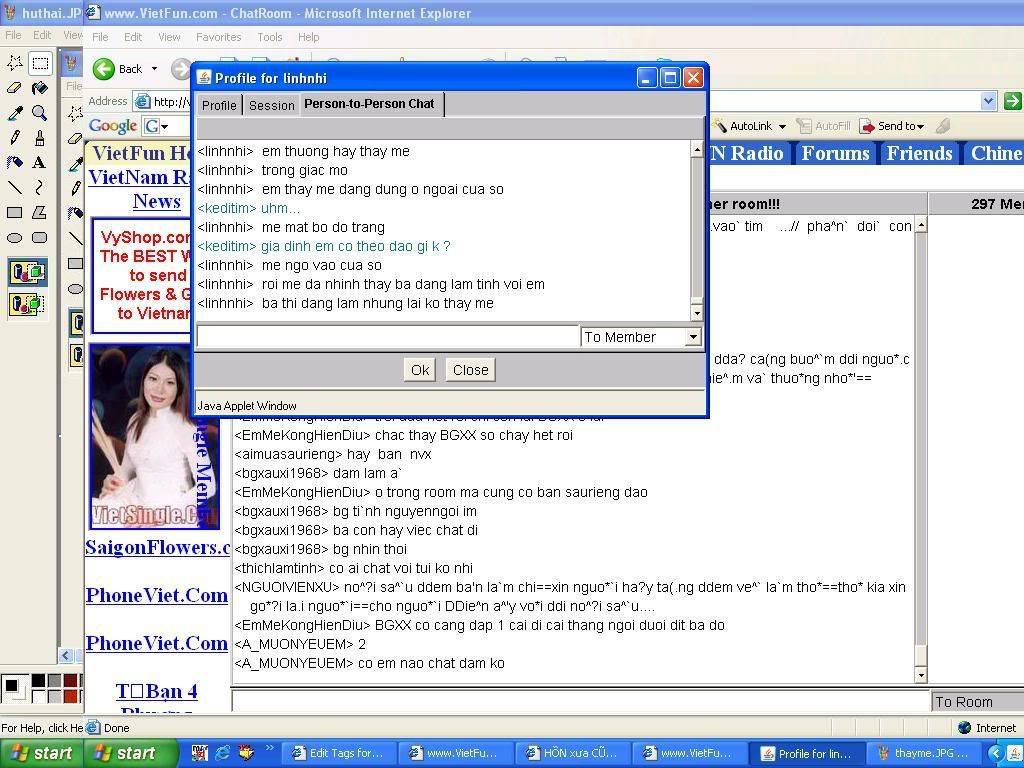Open the AutoLink dropdown arrow
The height and width of the screenshot is (768, 1024).
pyautogui.click(x=782, y=126)
